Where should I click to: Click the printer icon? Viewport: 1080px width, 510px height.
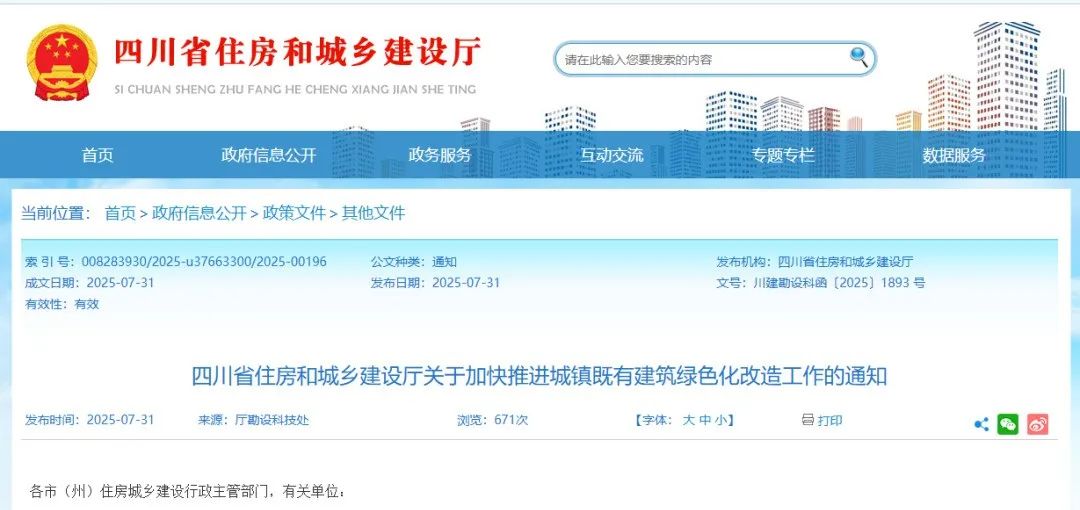pos(807,420)
